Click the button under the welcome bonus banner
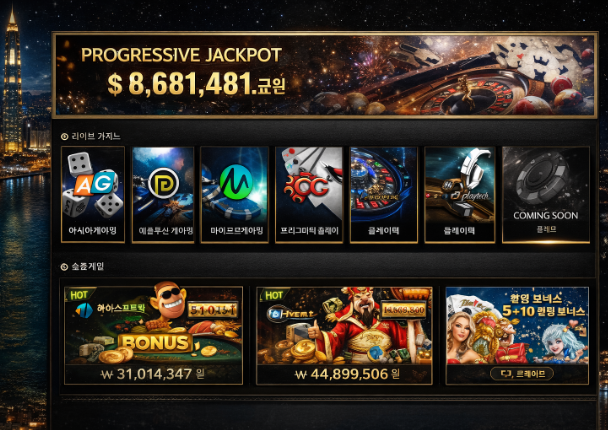 pos(522,374)
